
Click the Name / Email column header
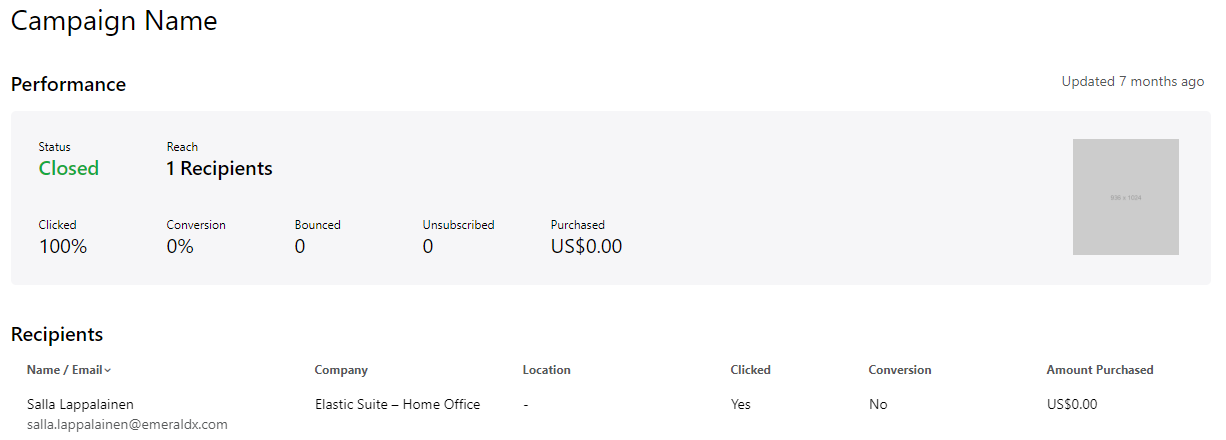pos(65,370)
